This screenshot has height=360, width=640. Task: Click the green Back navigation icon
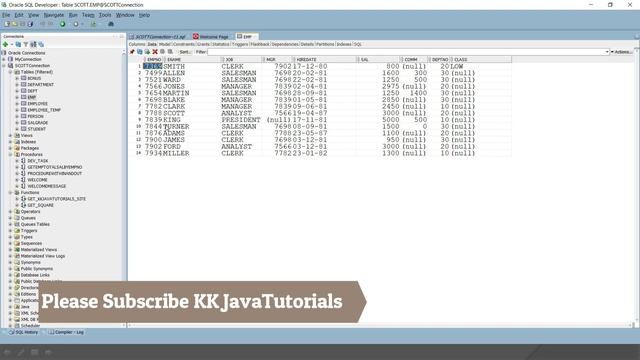pyautogui.click(x=62, y=24)
